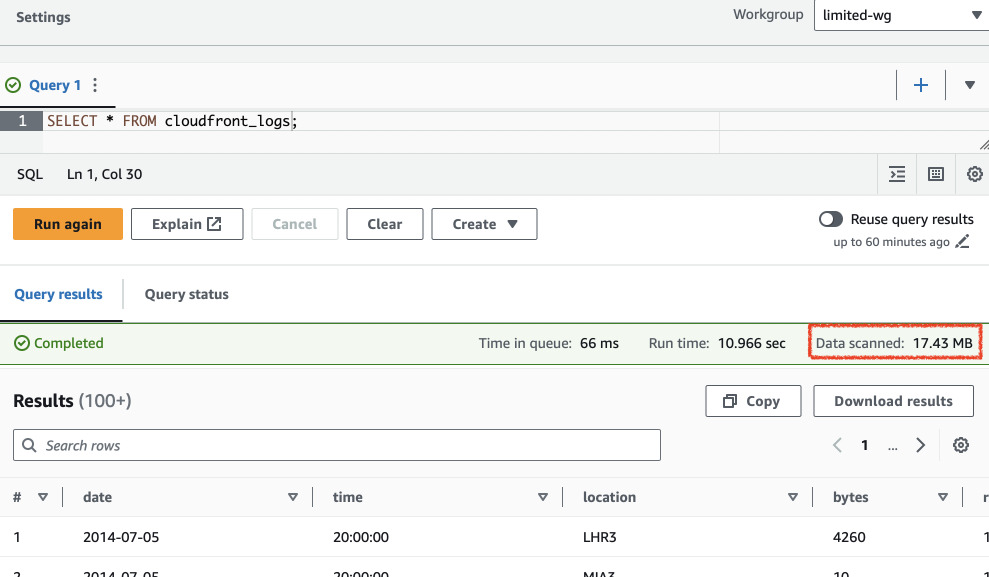The width and height of the screenshot is (989, 577).
Task: Open results table preferences gear icon
Action: point(961,445)
